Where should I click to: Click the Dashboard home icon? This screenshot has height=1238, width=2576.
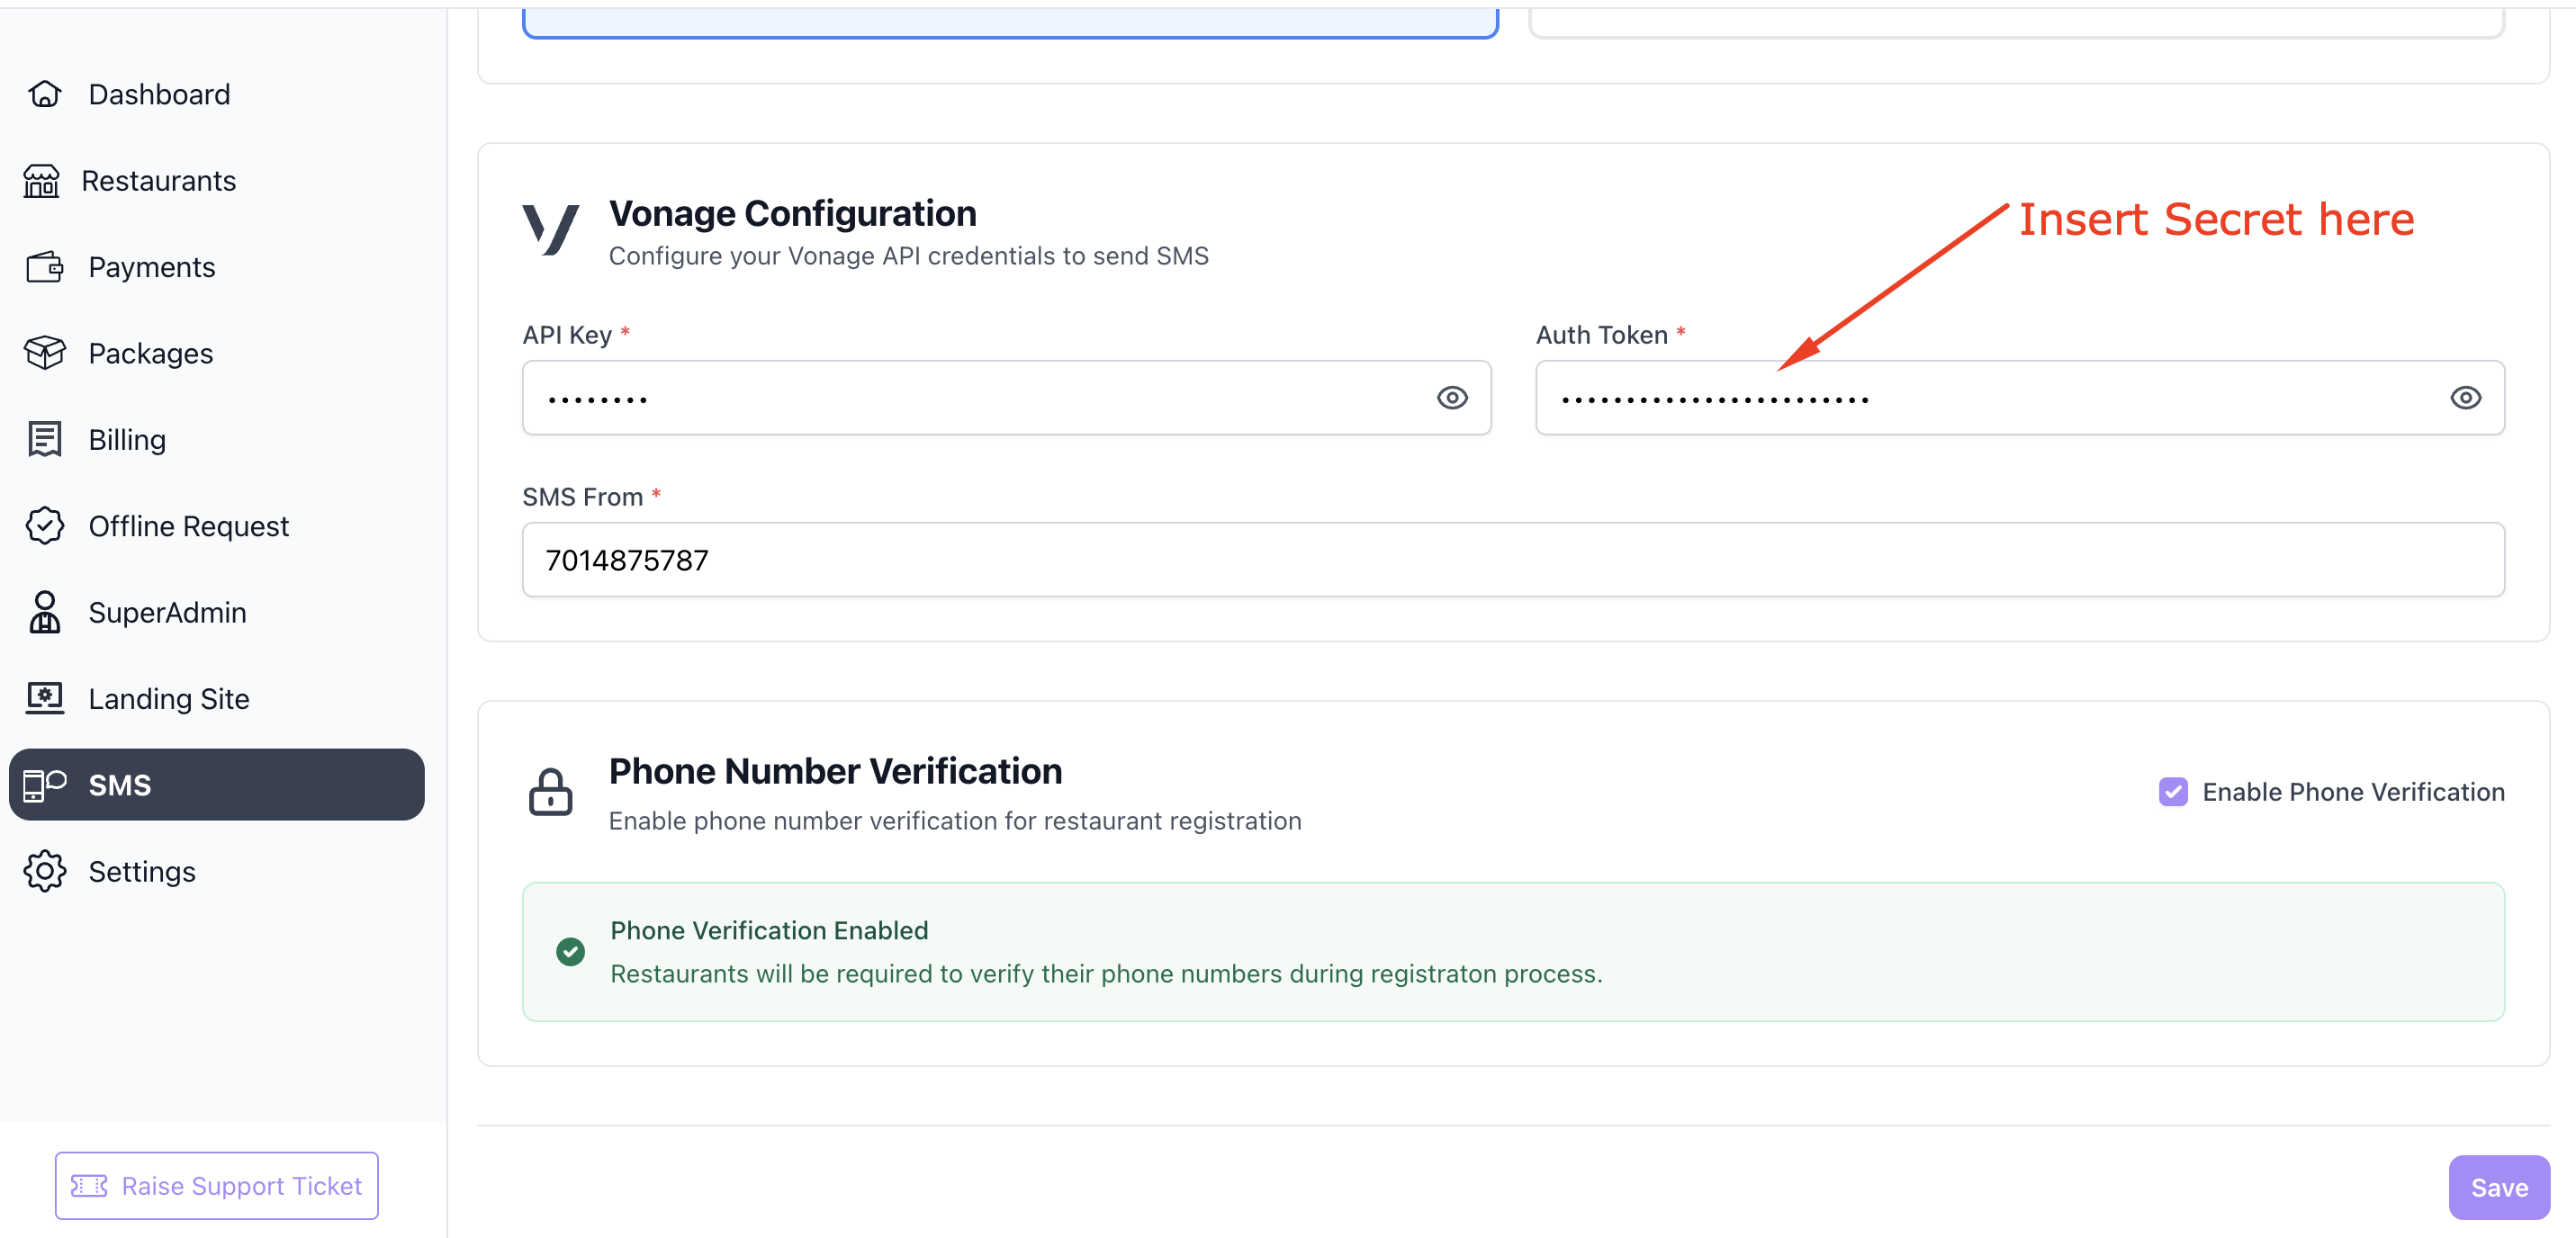(44, 94)
